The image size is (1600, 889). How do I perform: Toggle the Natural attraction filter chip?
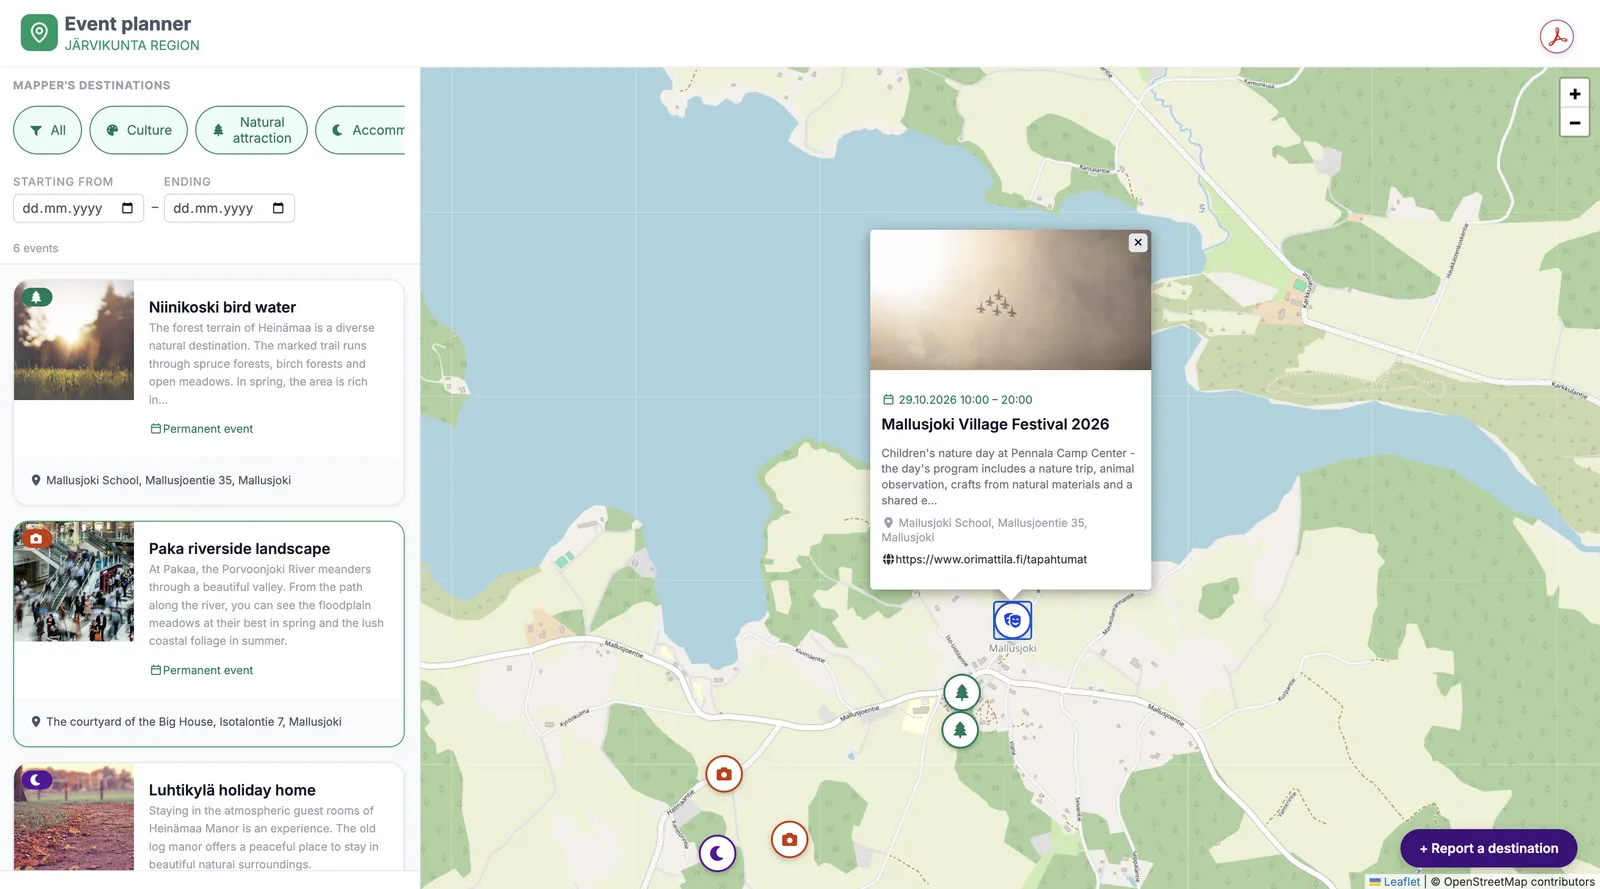point(251,130)
